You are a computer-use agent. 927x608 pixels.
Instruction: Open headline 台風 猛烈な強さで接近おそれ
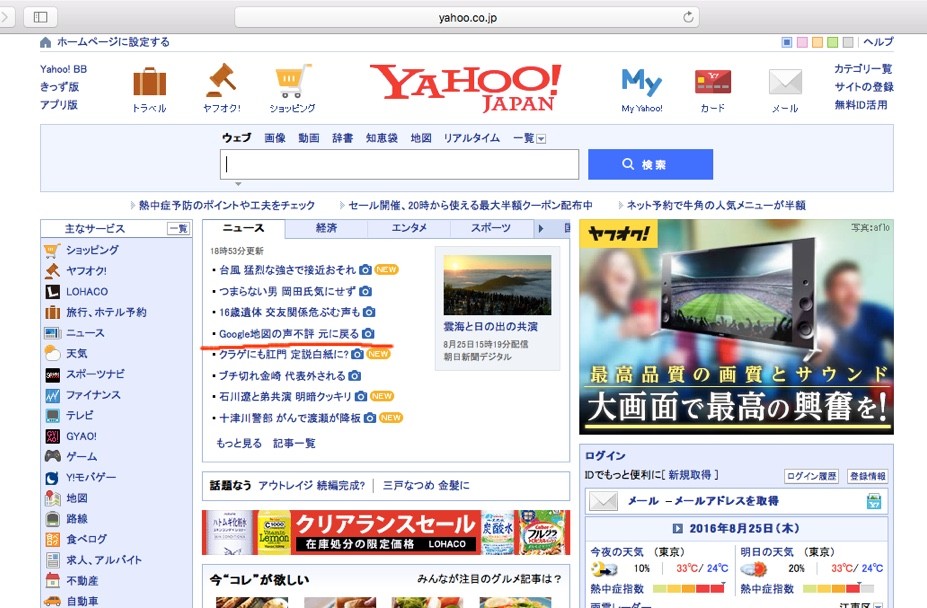[287, 270]
